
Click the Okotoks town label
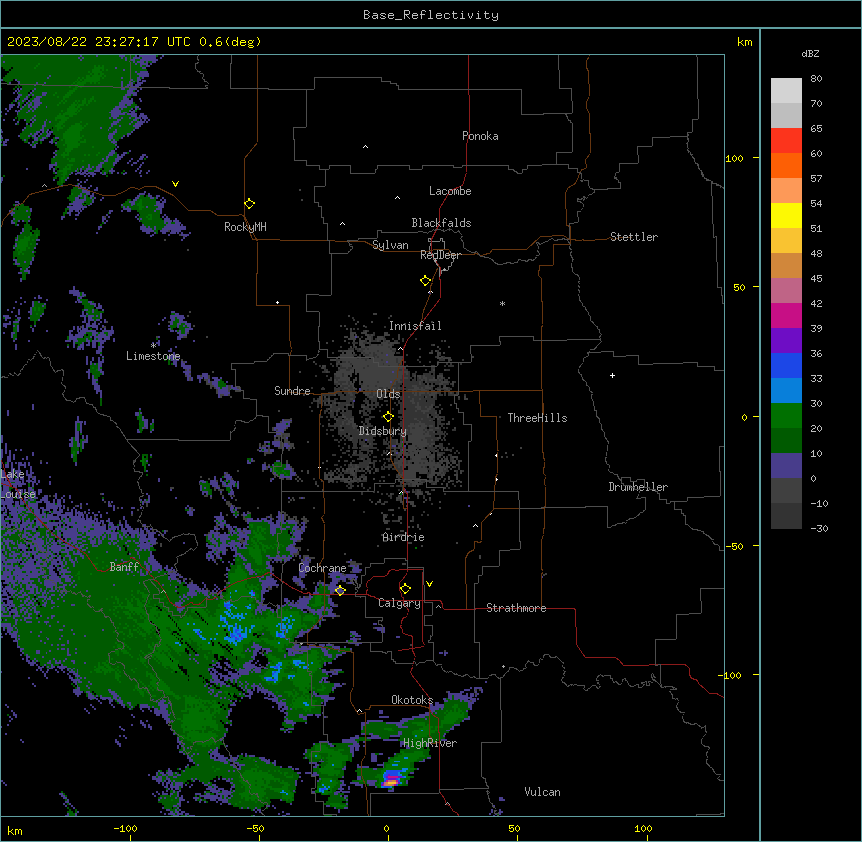click(412, 700)
